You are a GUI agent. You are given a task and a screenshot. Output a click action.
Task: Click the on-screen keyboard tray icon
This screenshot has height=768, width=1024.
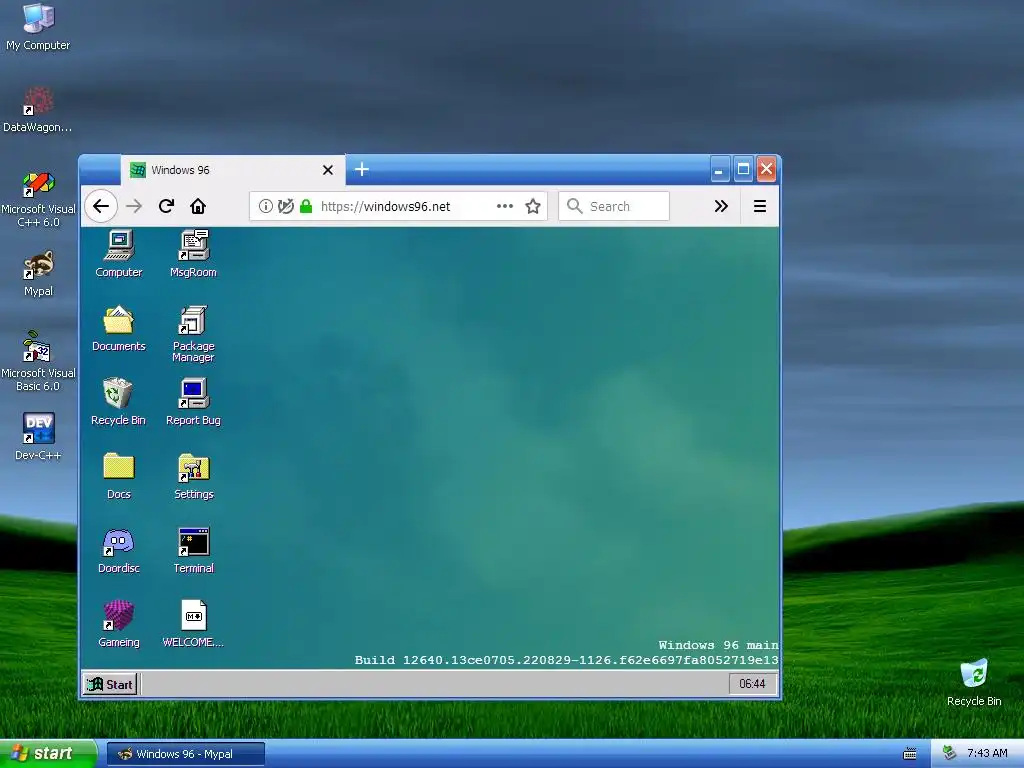[x=910, y=754]
